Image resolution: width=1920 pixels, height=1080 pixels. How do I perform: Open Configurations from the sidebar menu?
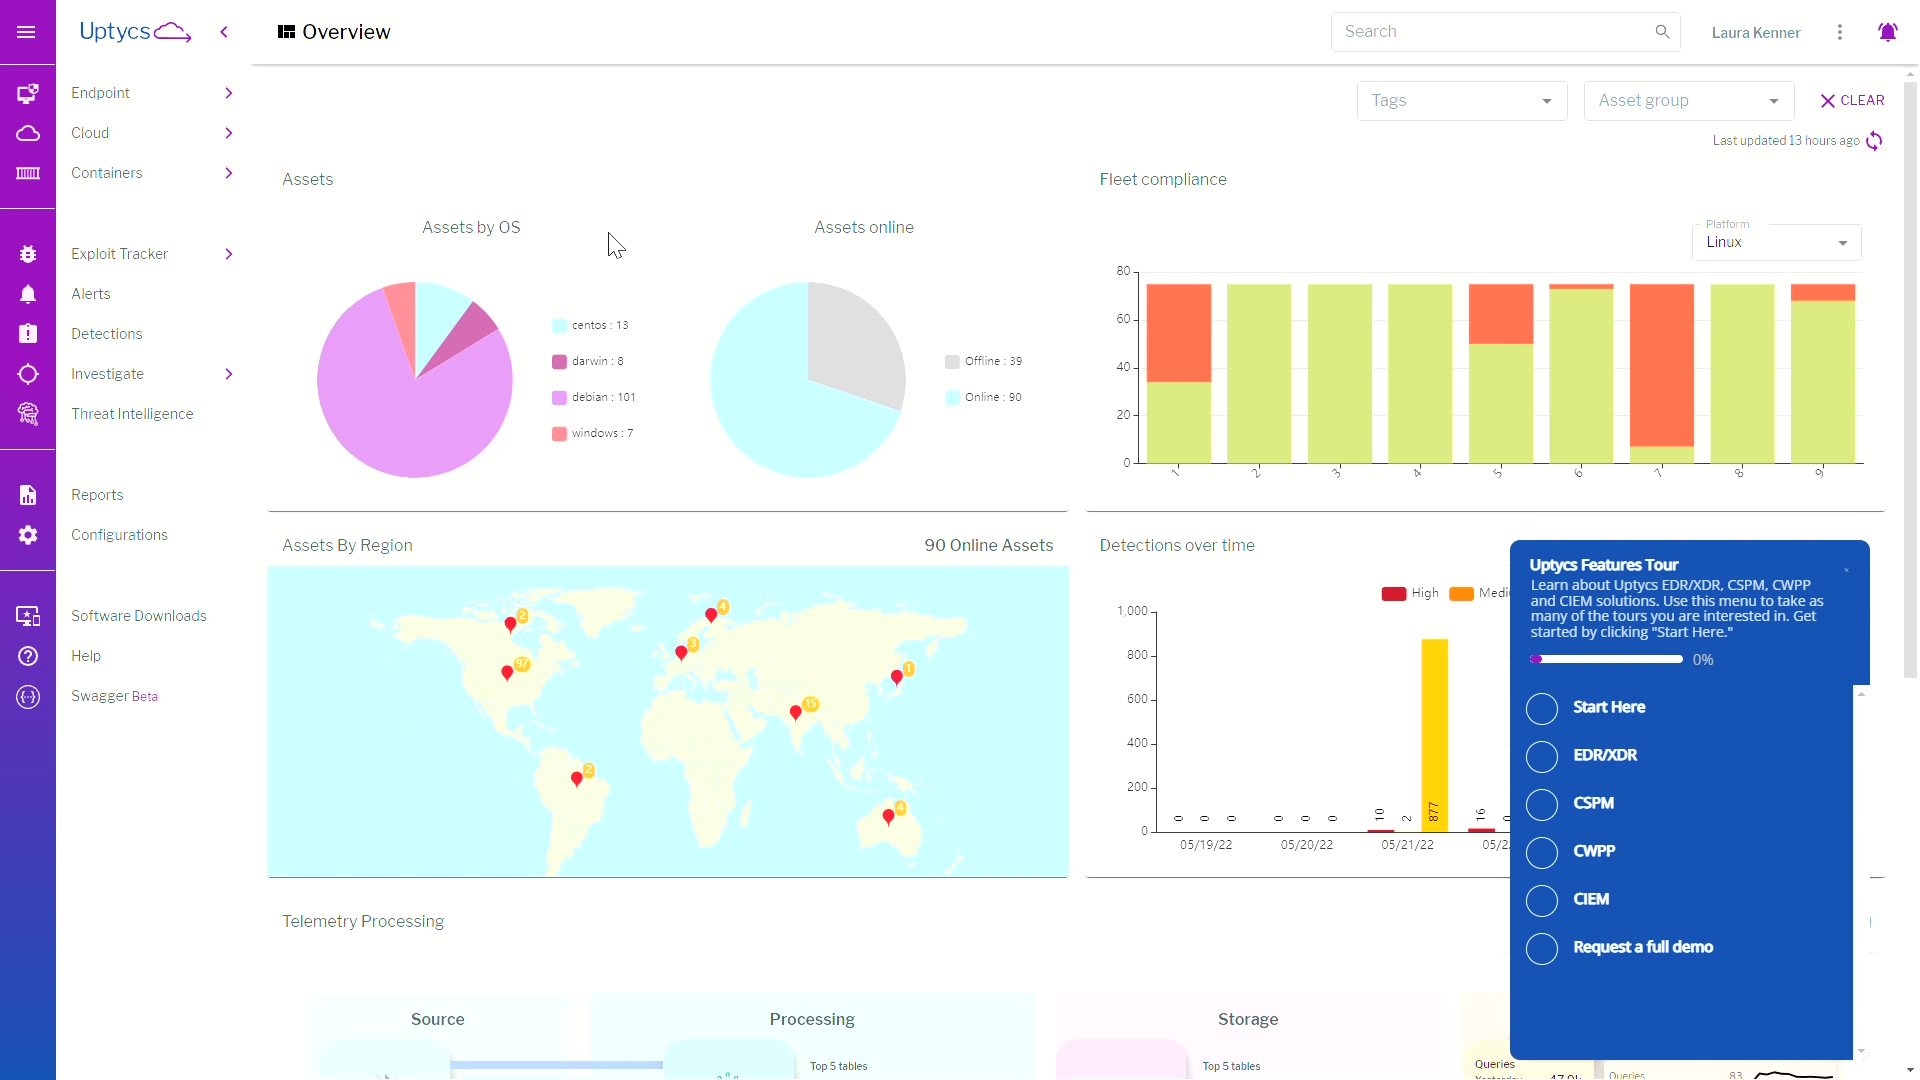click(x=119, y=535)
